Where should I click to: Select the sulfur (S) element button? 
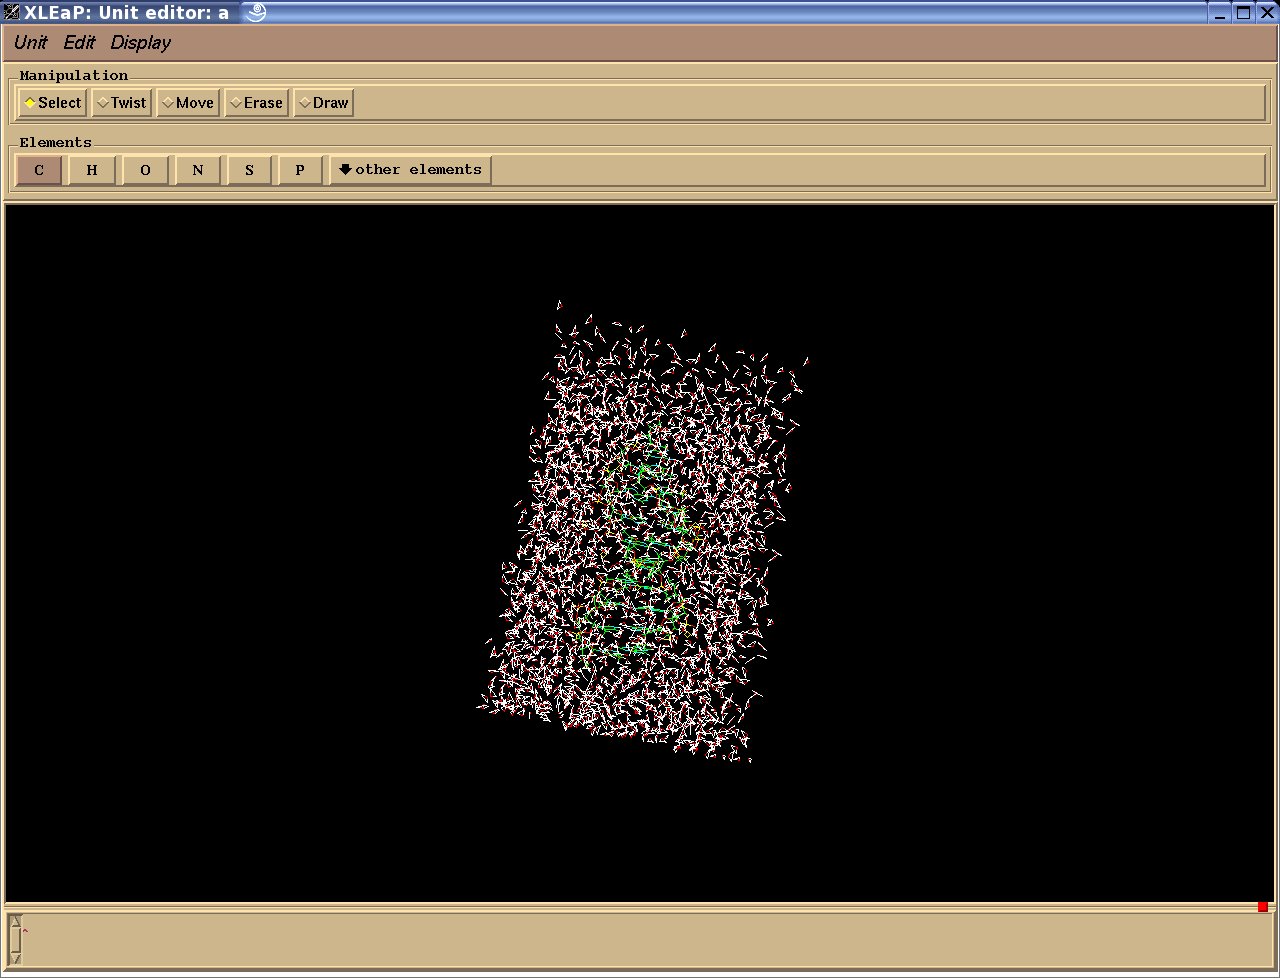[249, 170]
